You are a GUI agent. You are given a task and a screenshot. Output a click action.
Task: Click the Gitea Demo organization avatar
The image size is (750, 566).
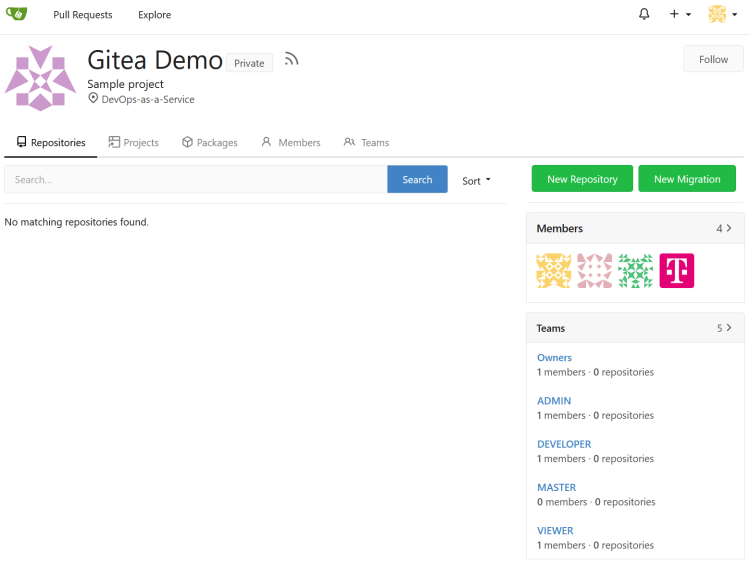[x=40, y=78]
